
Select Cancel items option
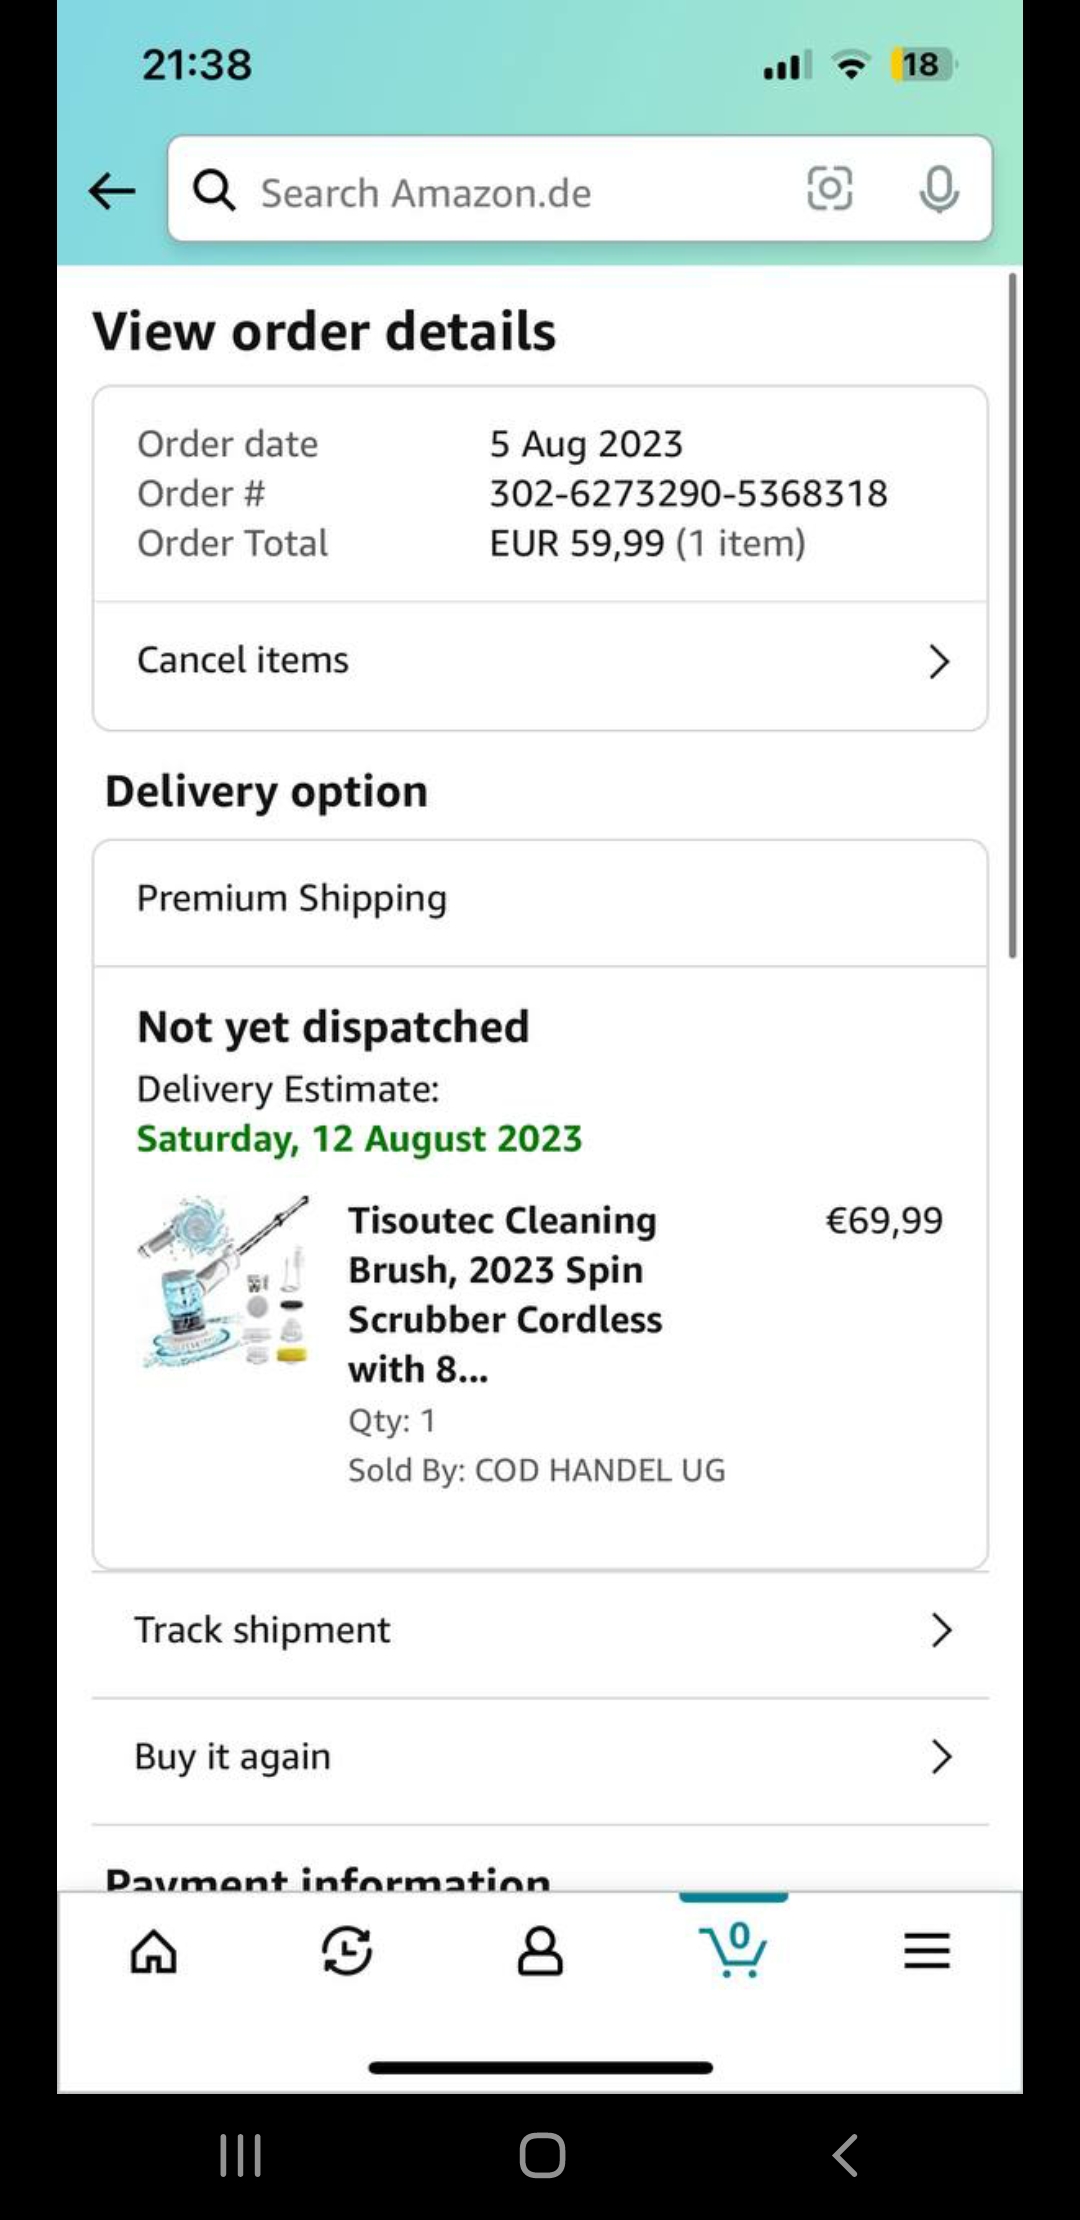pyautogui.click(x=243, y=660)
